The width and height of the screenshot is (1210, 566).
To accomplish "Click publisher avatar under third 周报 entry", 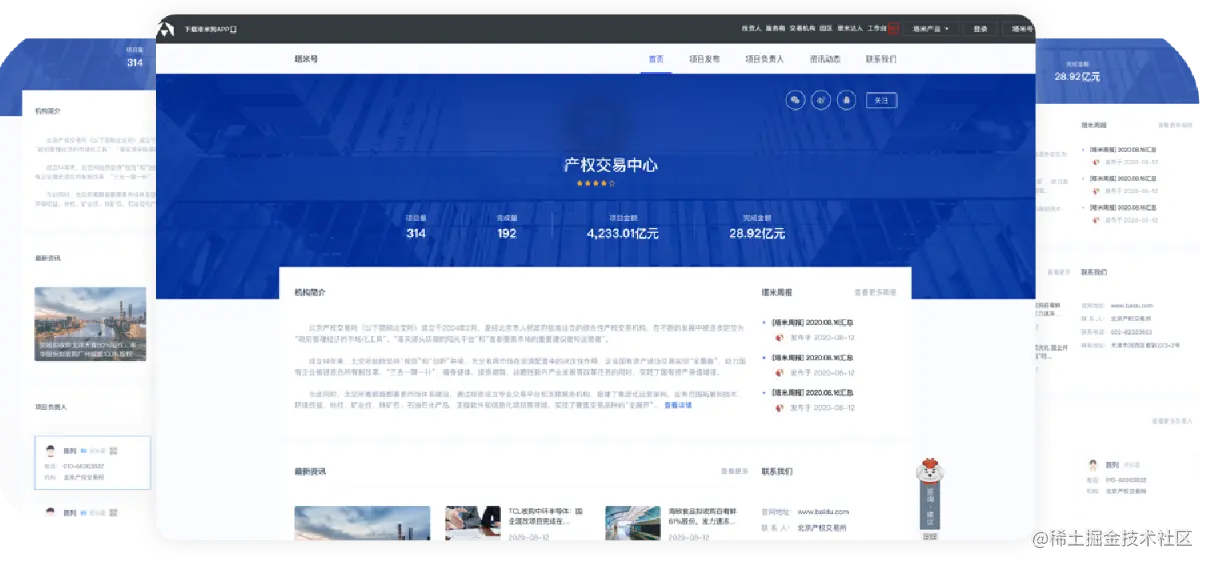I will pyautogui.click(x=780, y=407).
